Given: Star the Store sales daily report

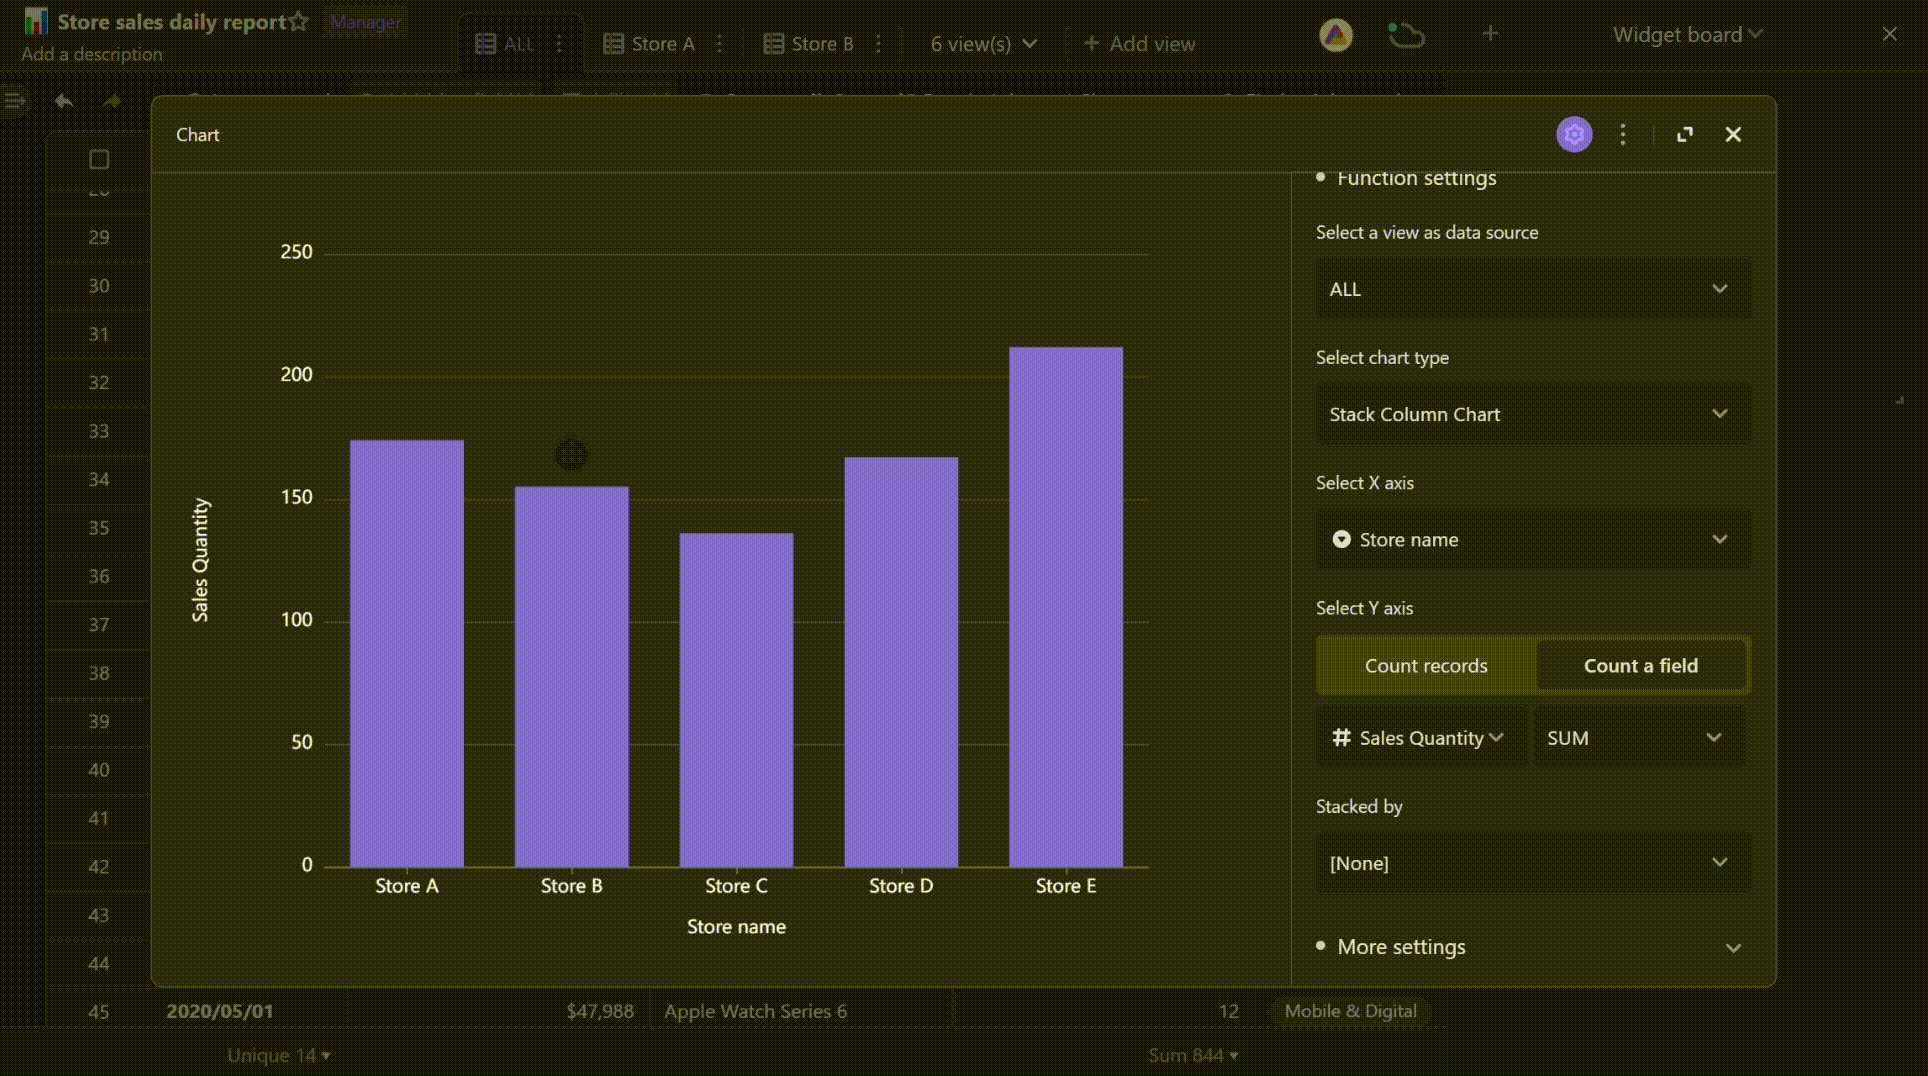Looking at the screenshot, I should (x=299, y=21).
